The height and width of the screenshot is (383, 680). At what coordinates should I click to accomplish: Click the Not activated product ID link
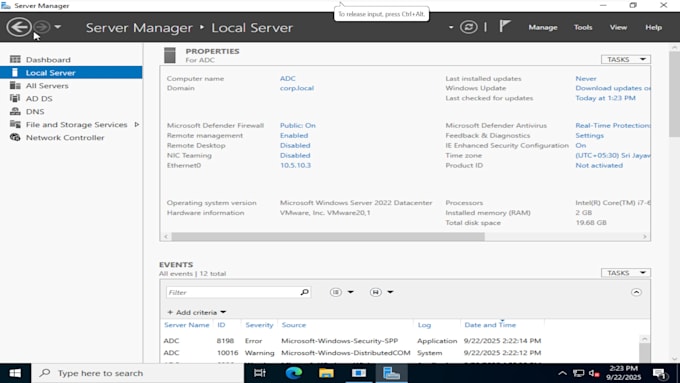(599, 165)
